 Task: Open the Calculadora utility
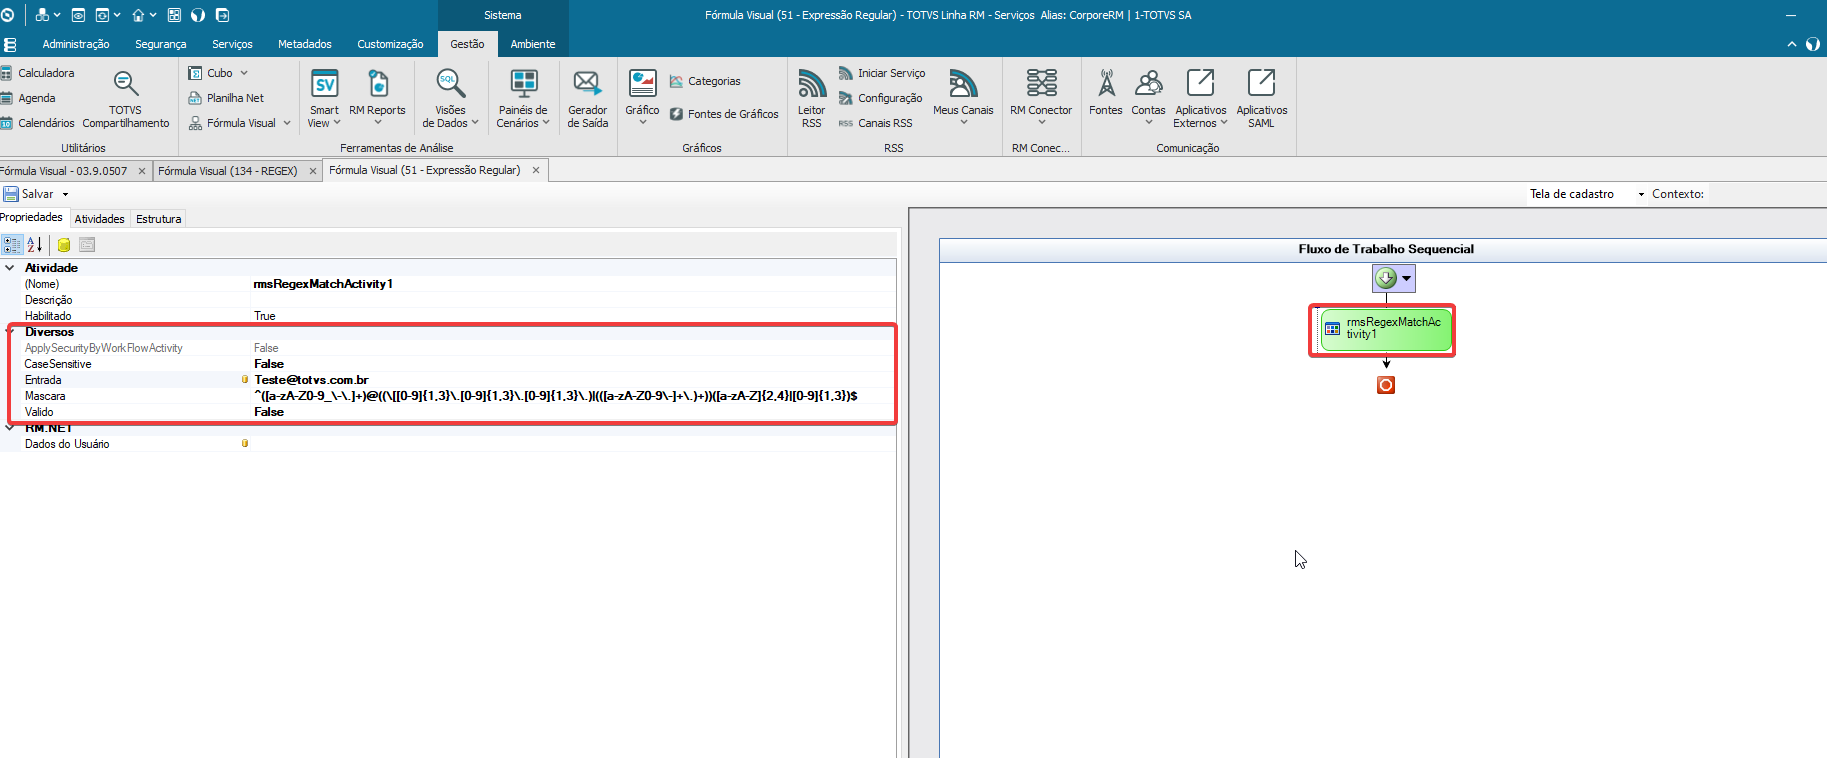tap(38, 73)
